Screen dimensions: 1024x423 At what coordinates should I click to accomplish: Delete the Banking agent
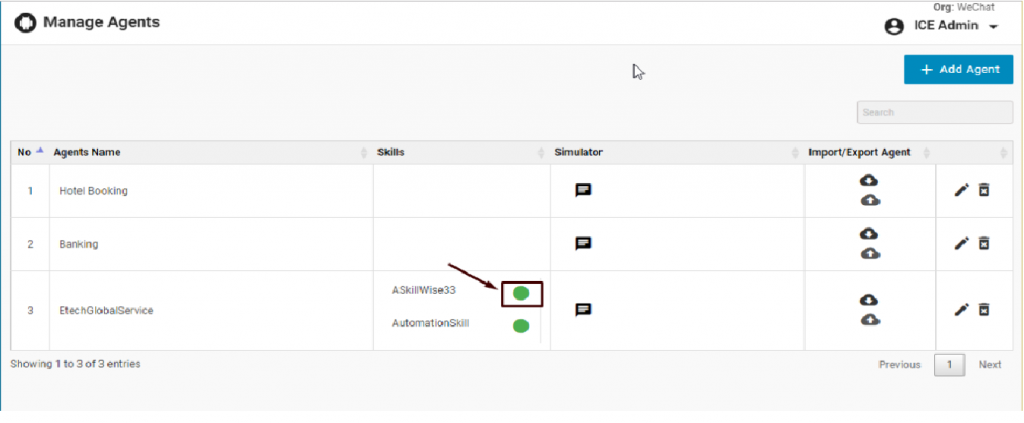coord(983,243)
